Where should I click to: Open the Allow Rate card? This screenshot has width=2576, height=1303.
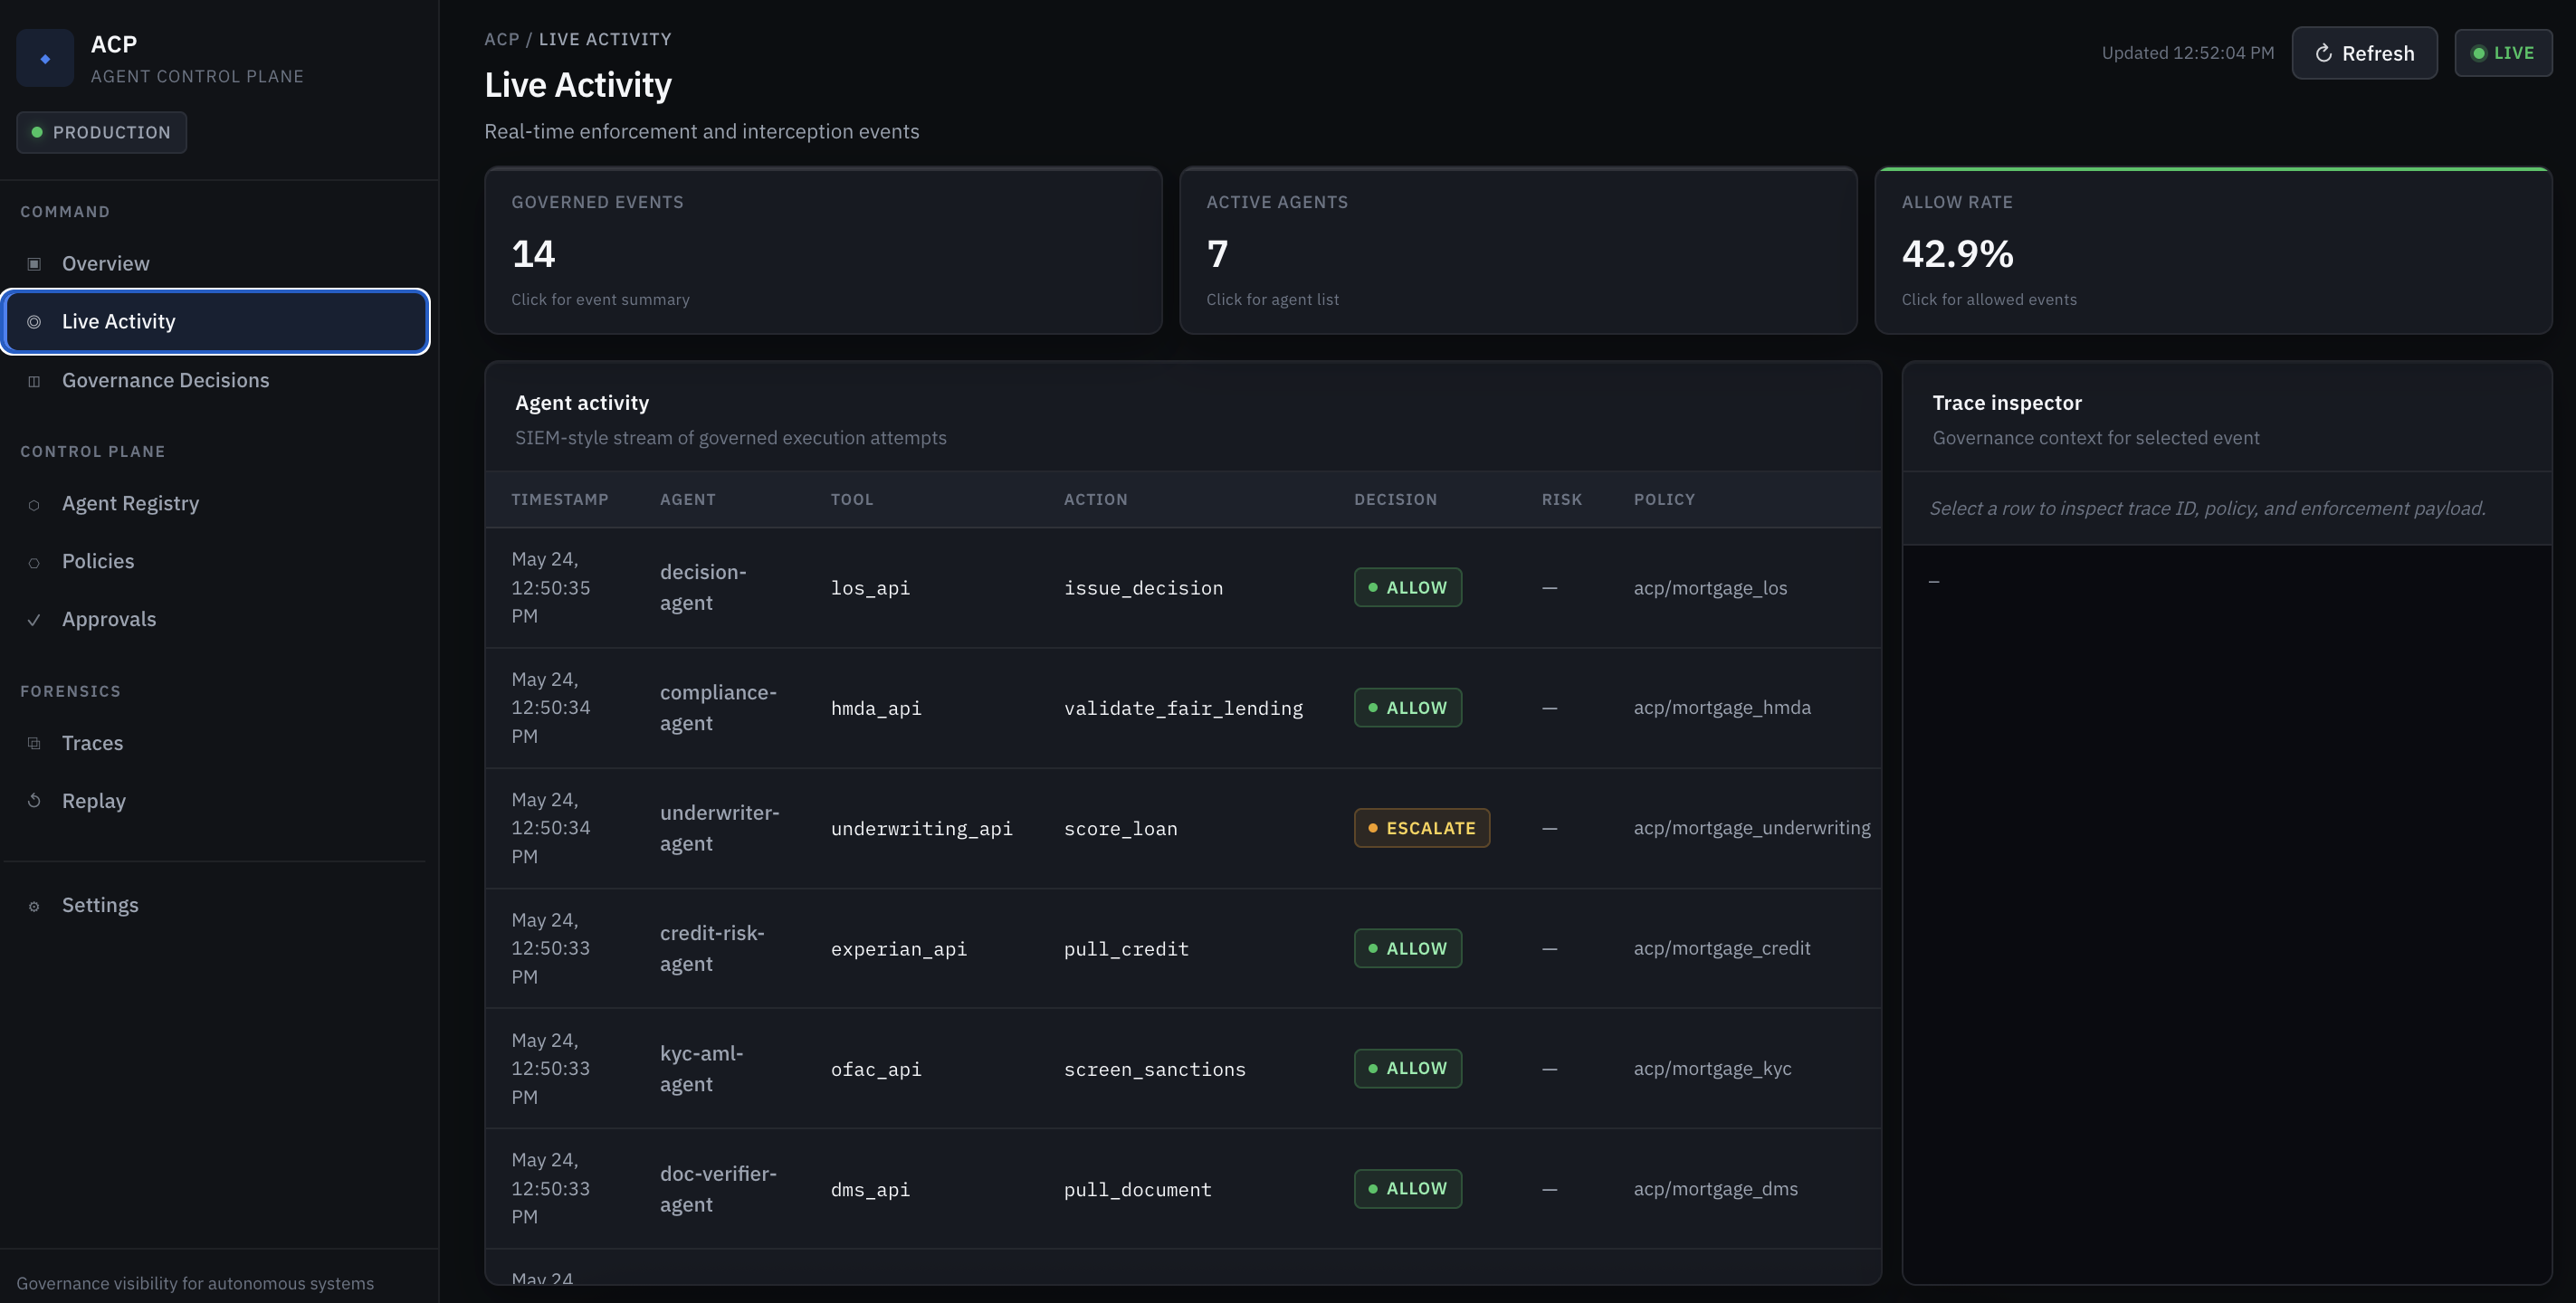(x=2213, y=250)
